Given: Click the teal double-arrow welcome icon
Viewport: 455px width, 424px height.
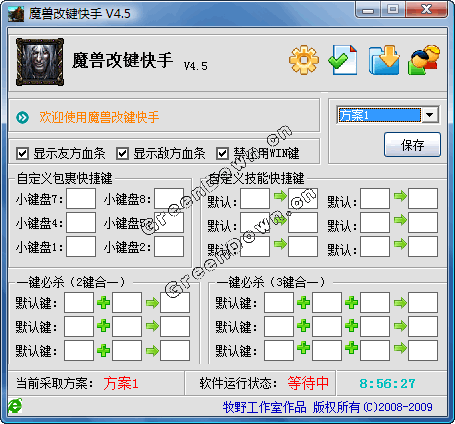Looking at the screenshot, I should 23,117.
